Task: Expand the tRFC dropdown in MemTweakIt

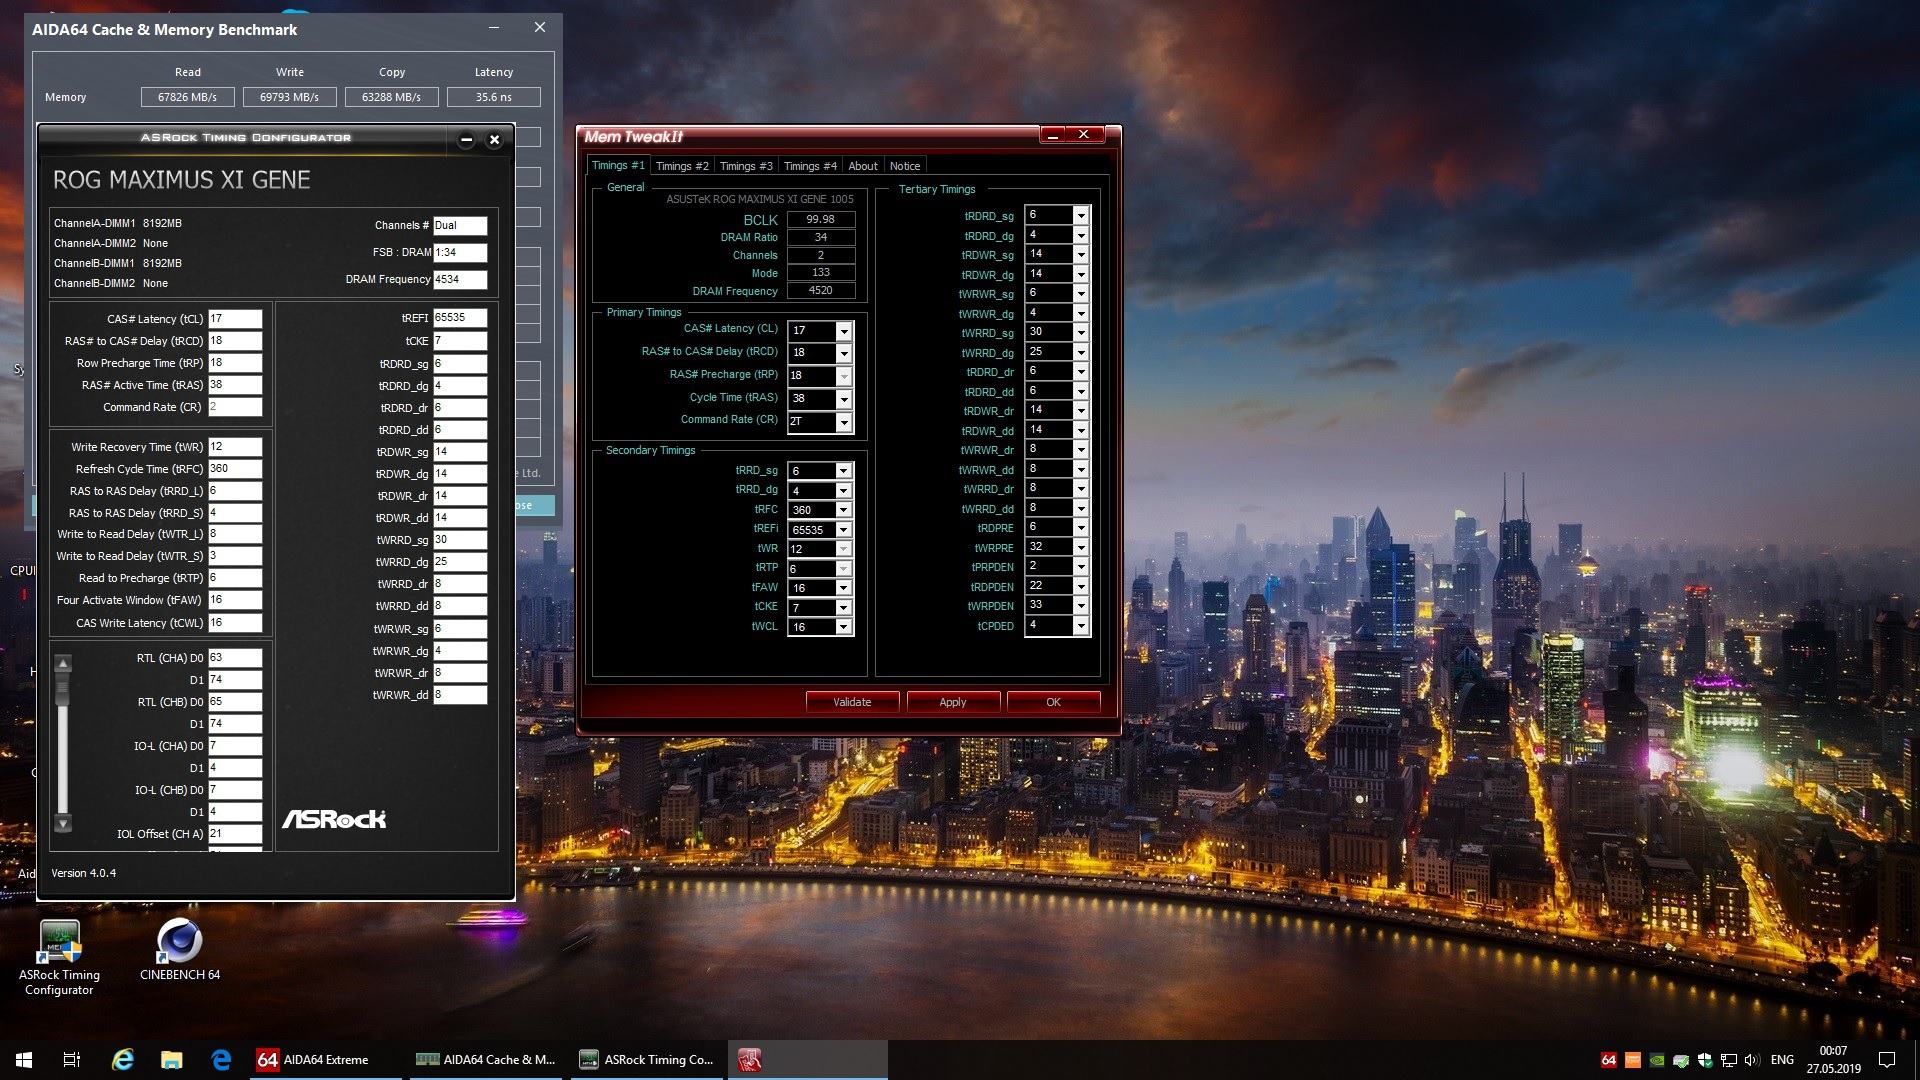Action: click(844, 510)
